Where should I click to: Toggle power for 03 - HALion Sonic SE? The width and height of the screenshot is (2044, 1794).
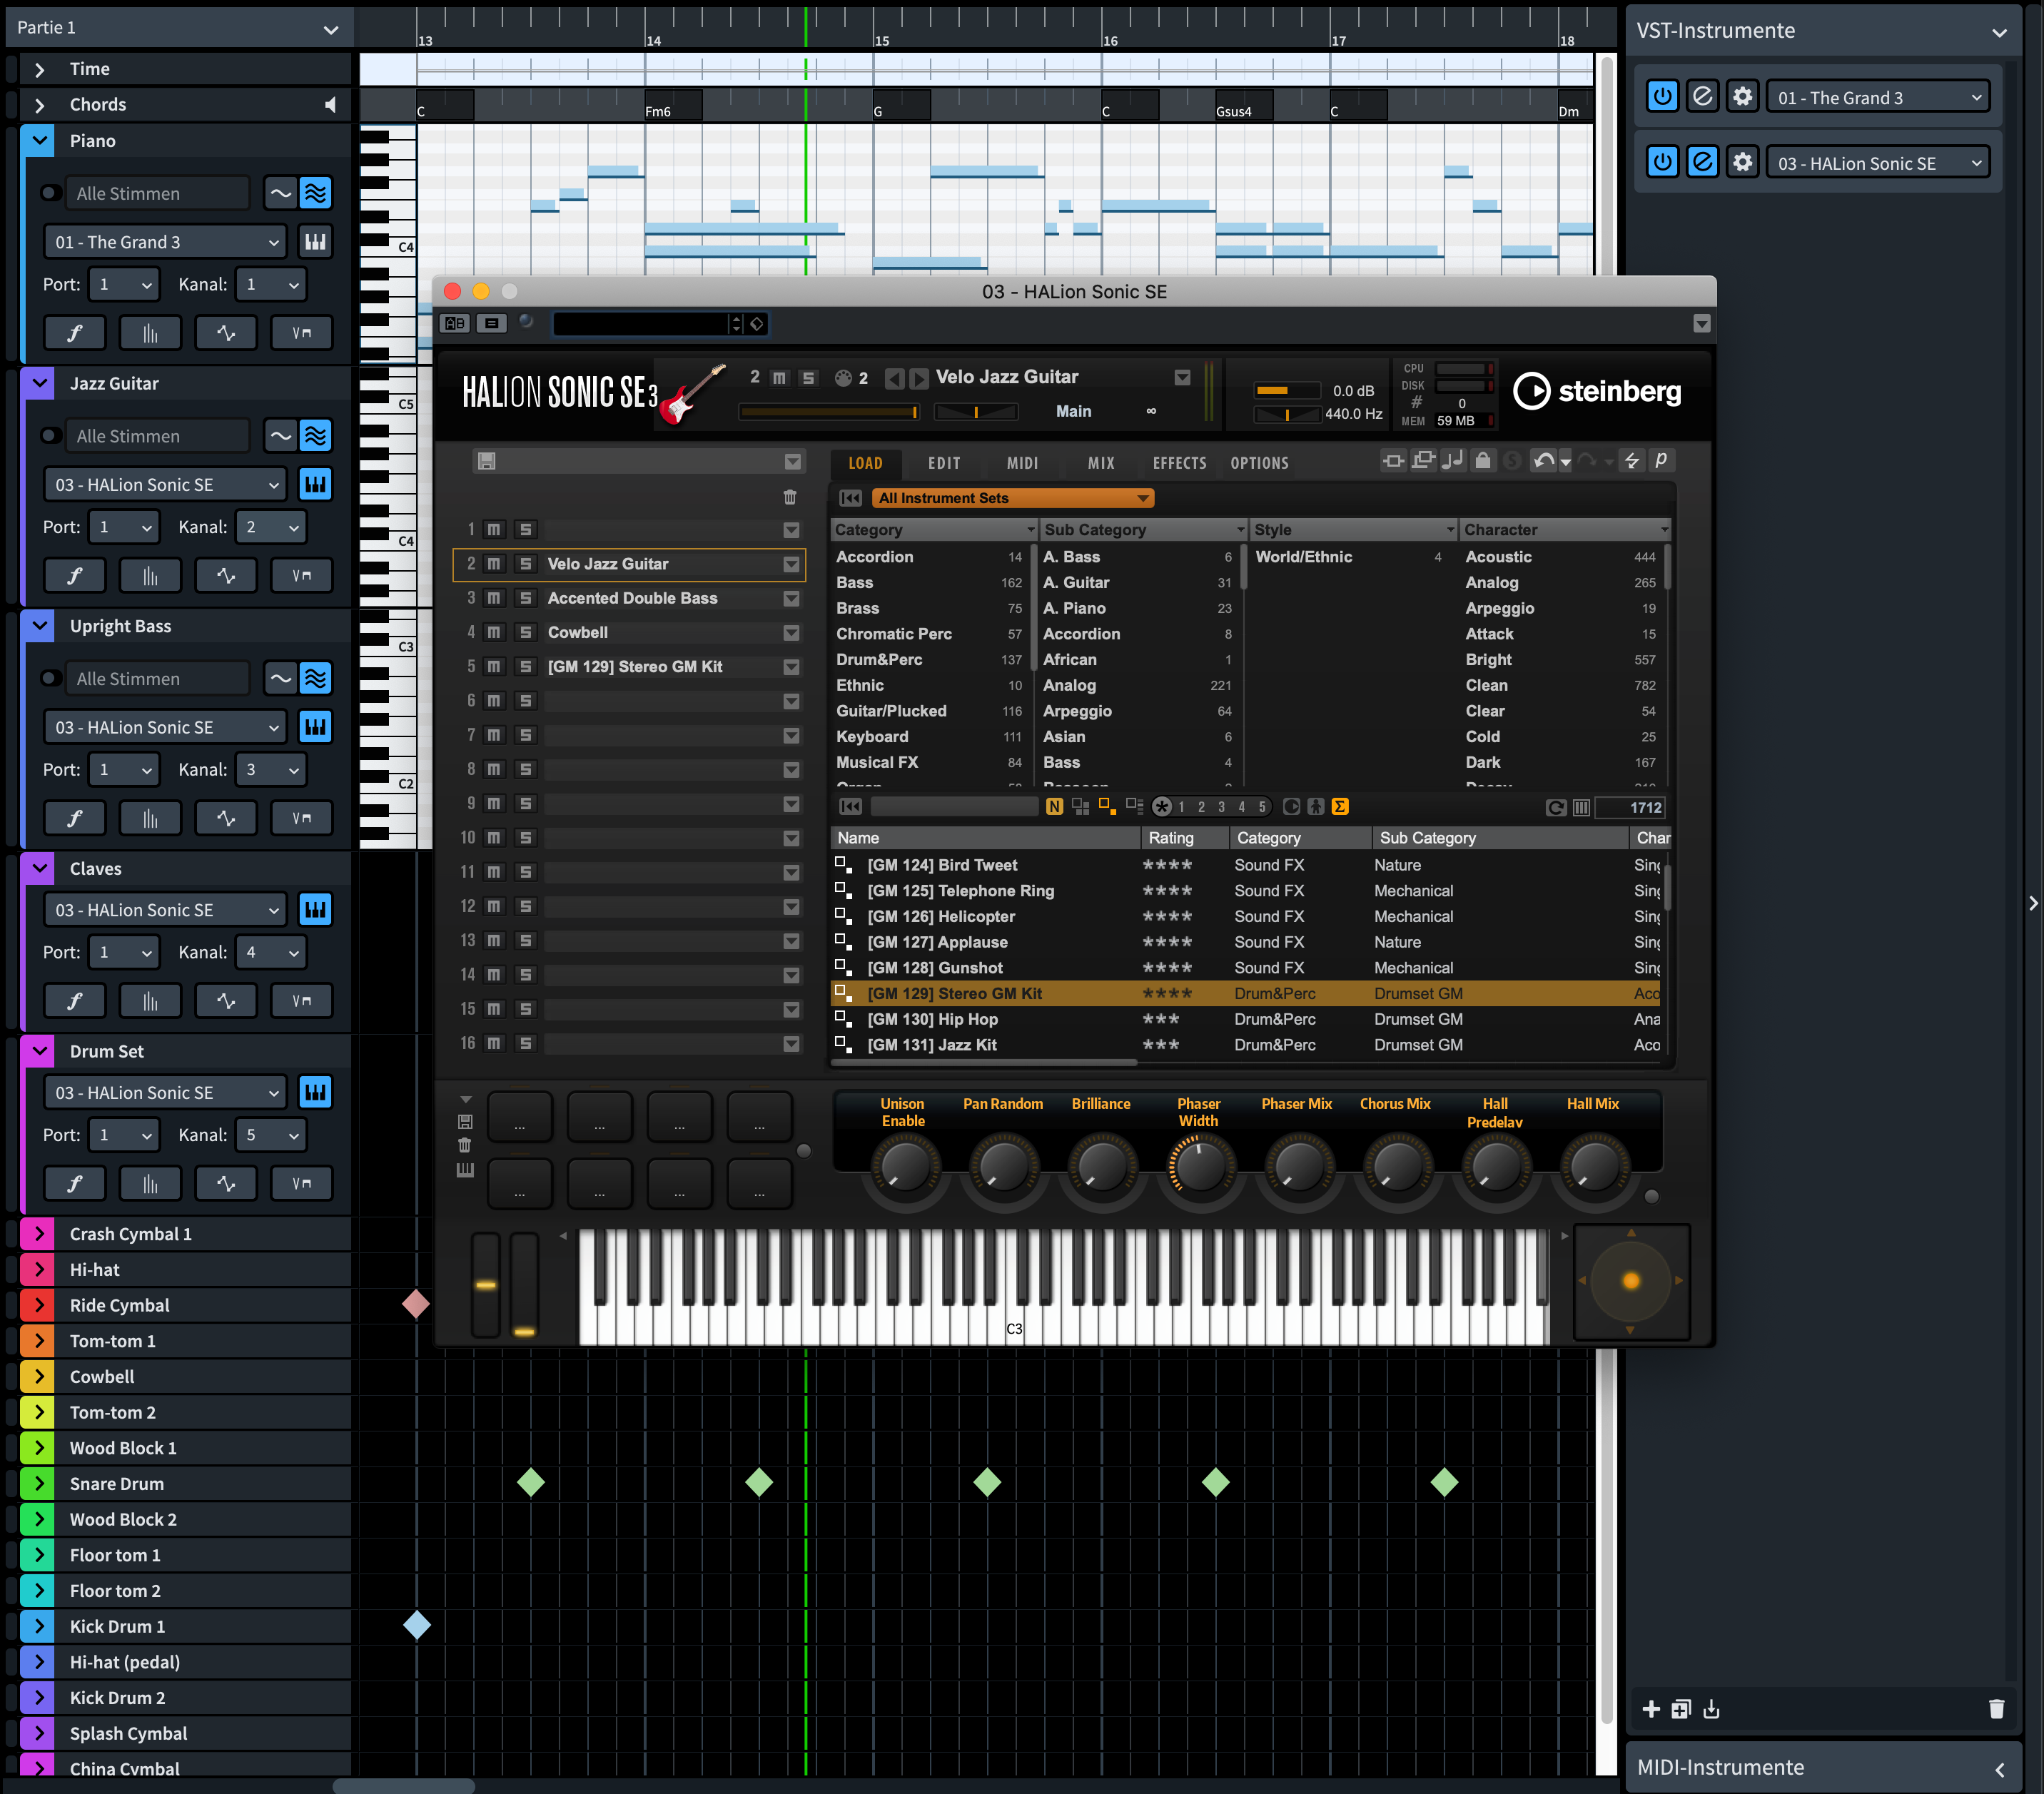pyautogui.click(x=1662, y=162)
